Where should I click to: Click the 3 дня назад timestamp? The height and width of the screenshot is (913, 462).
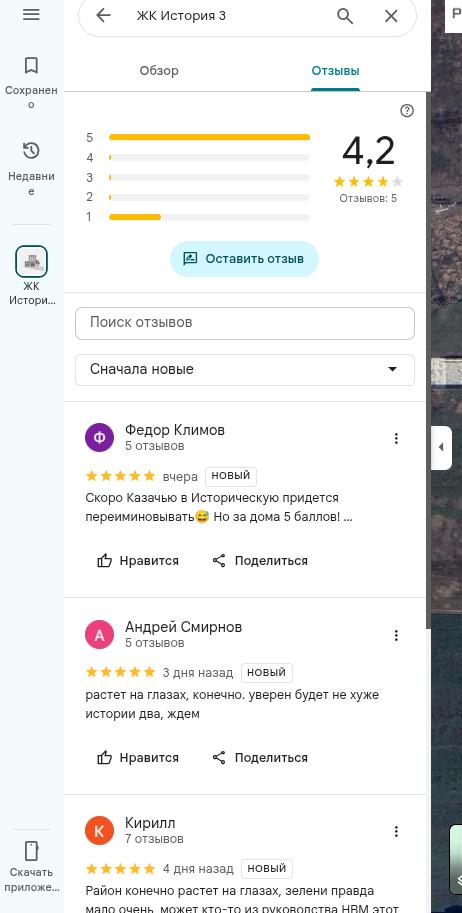pos(198,673)
